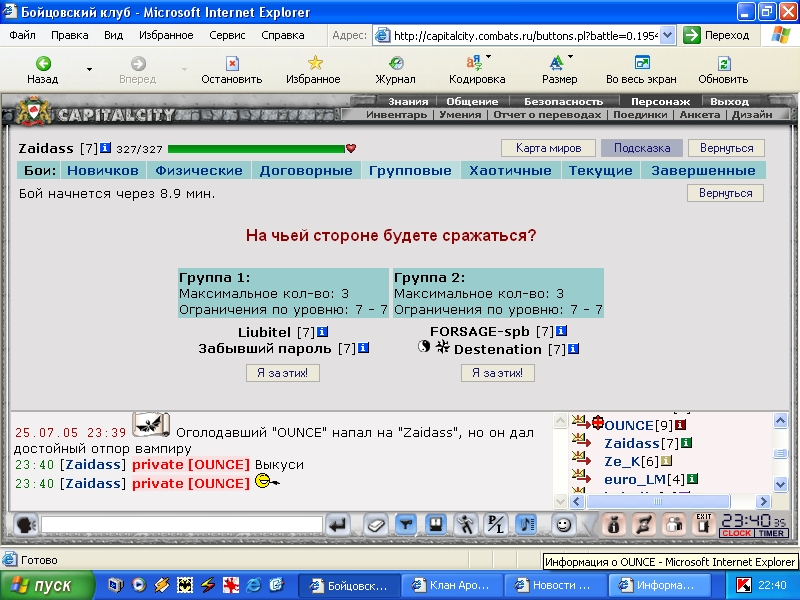Click the Остановить stop icon
The image size is (800, 600).
point(232,63)
